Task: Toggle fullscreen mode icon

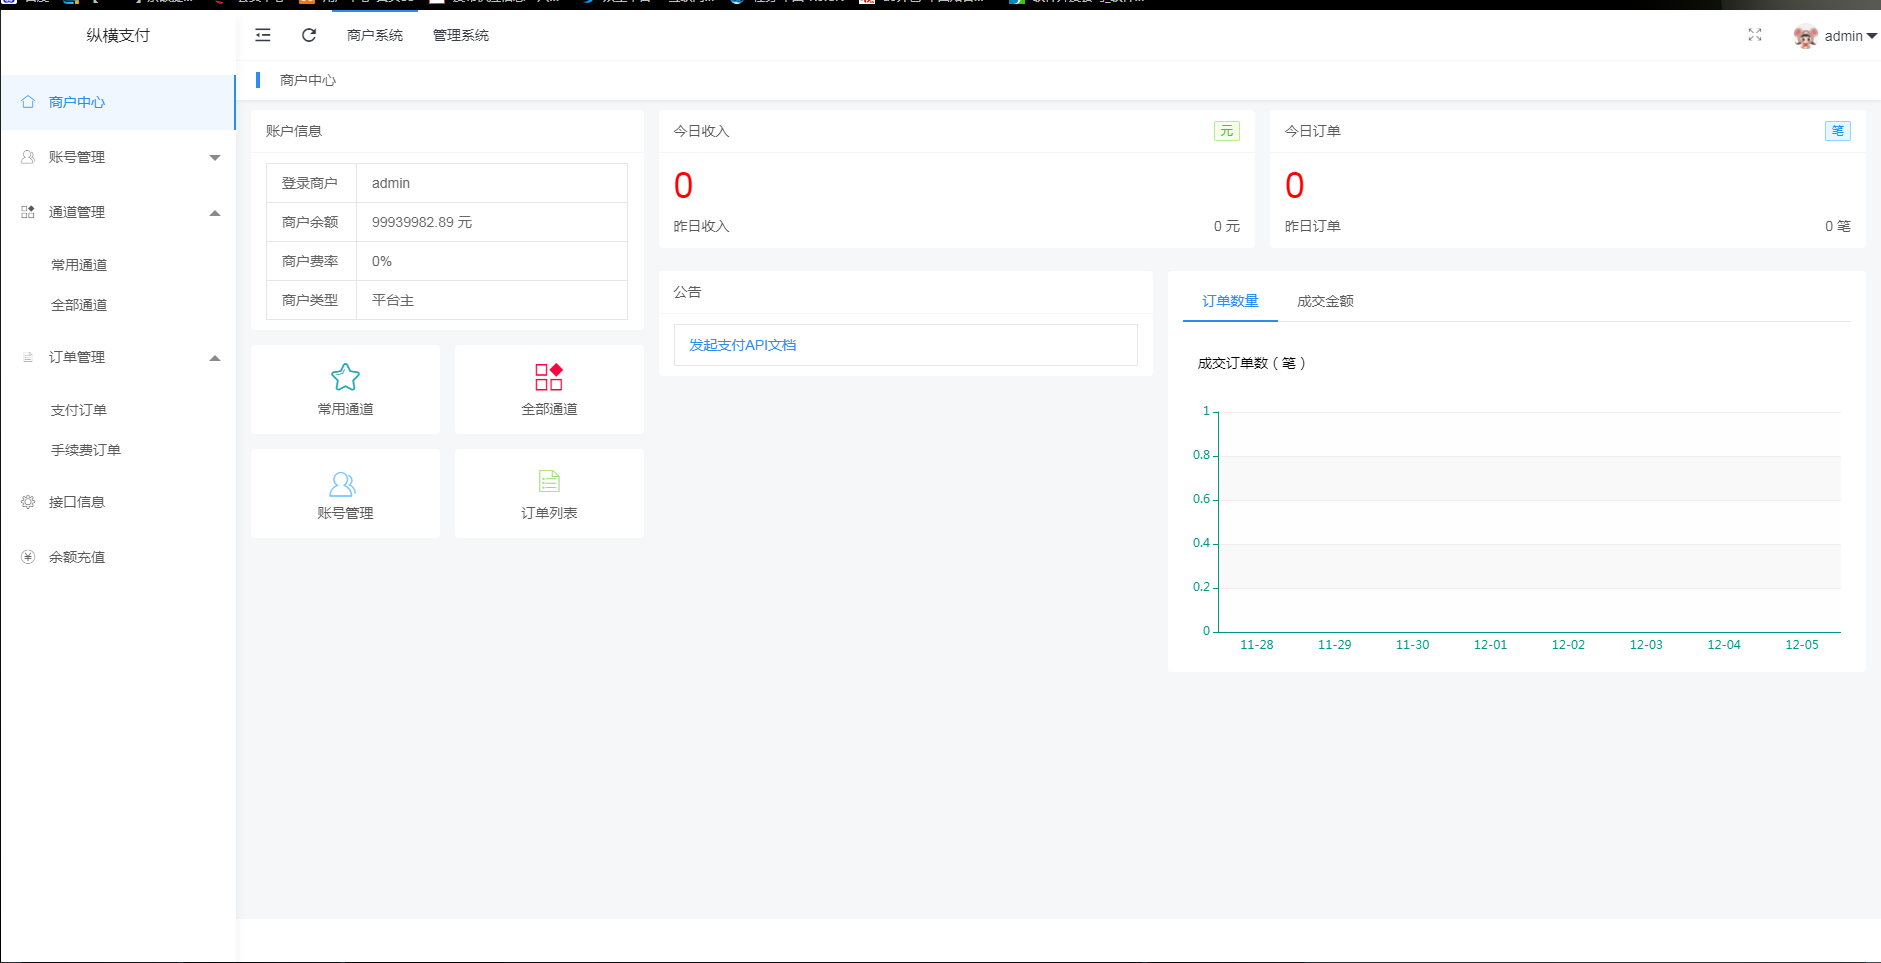Action: [x=1754, y=35]
